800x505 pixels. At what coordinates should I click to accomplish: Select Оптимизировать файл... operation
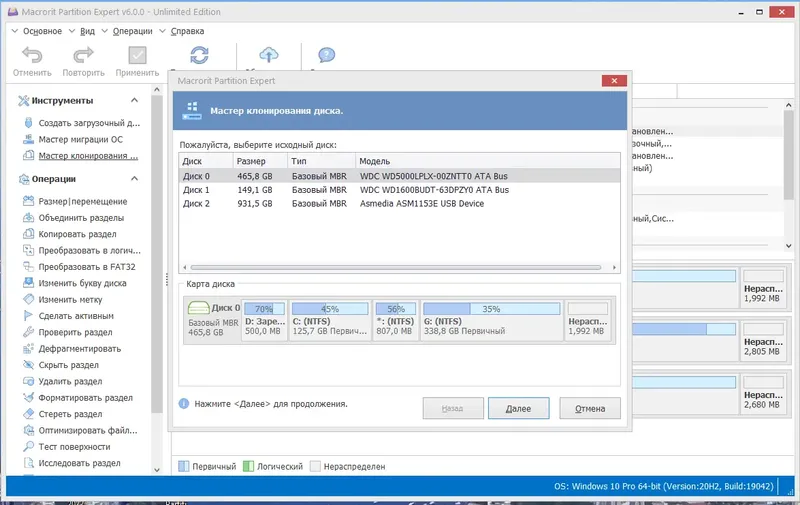(88, 430)
